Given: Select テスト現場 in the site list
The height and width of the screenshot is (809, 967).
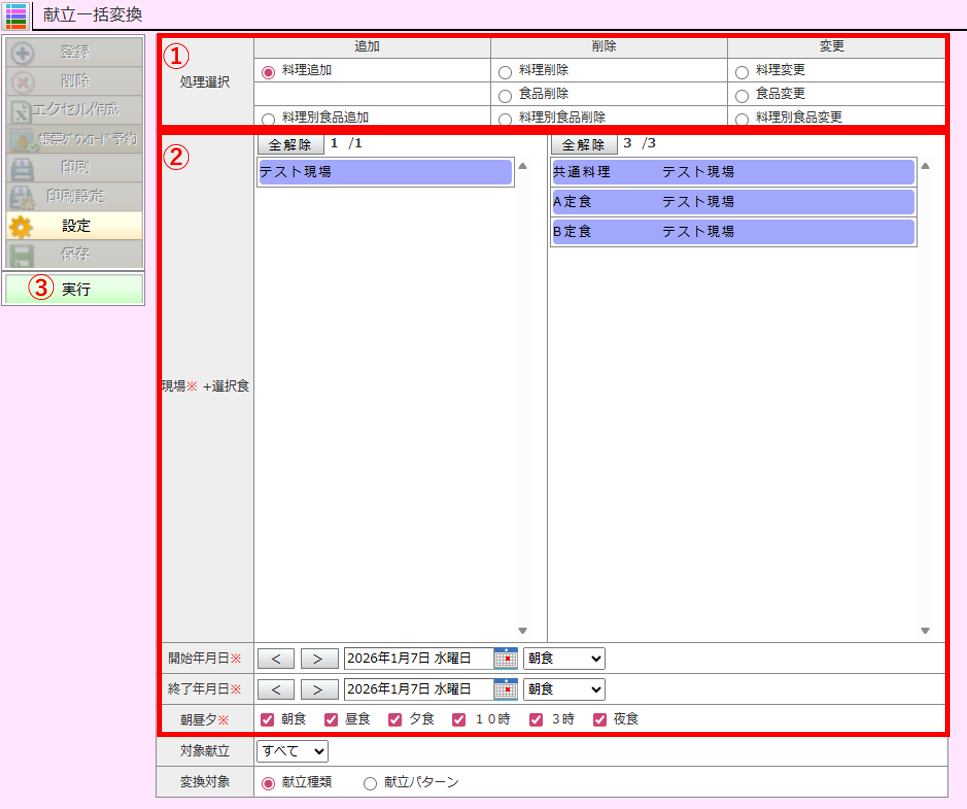Looking at the screenshot, I should [384, 172].
